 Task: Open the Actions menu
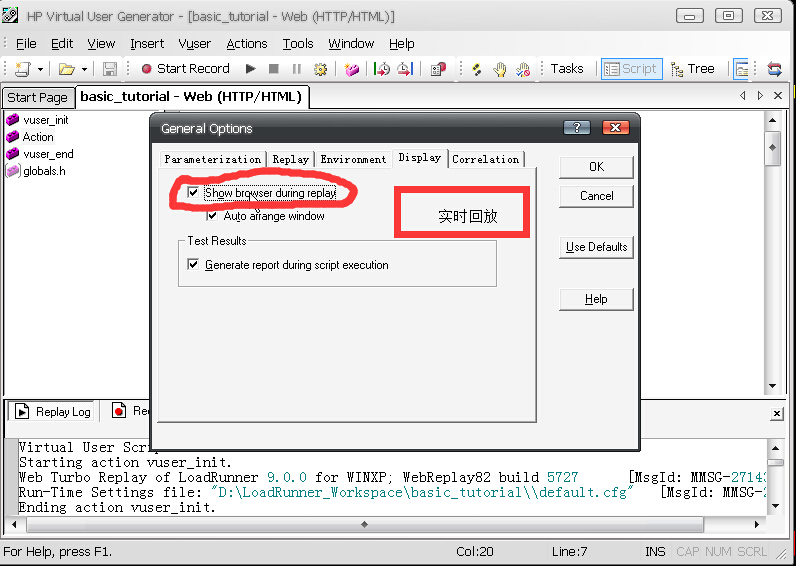pyautogui.click(x=247, y=44)
